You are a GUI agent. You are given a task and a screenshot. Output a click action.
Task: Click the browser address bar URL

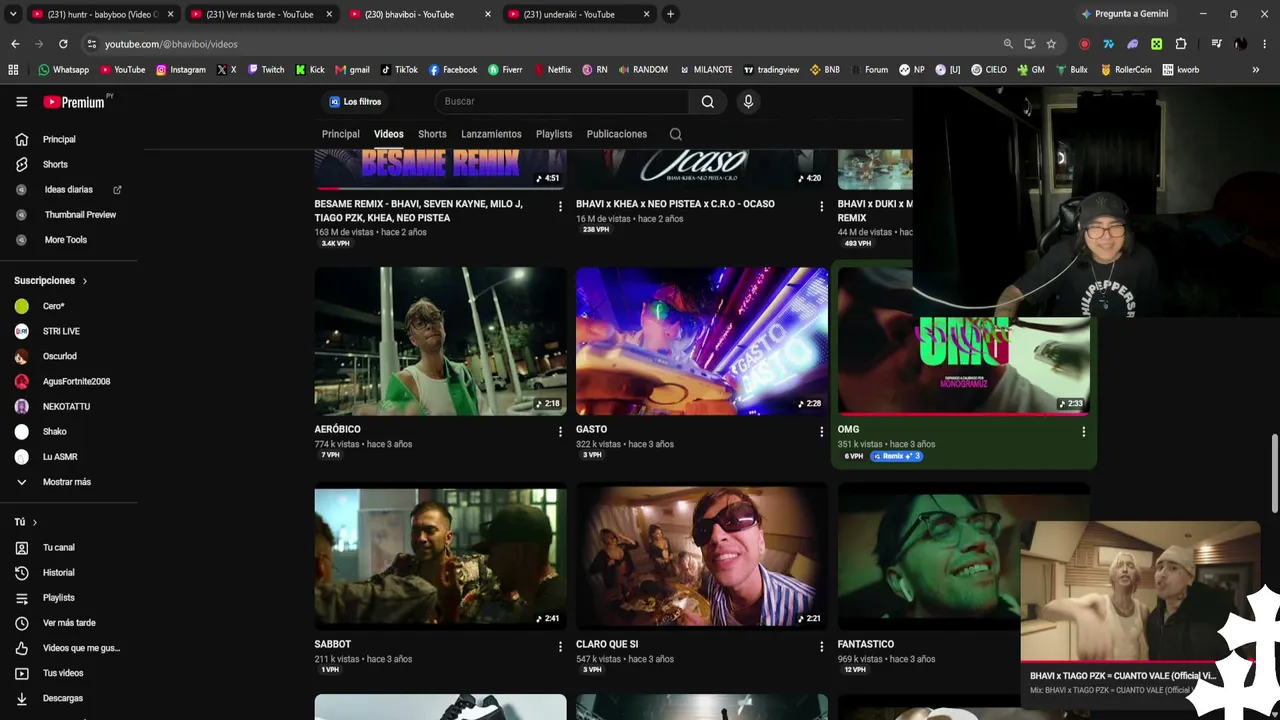click(x=171, y=44)
